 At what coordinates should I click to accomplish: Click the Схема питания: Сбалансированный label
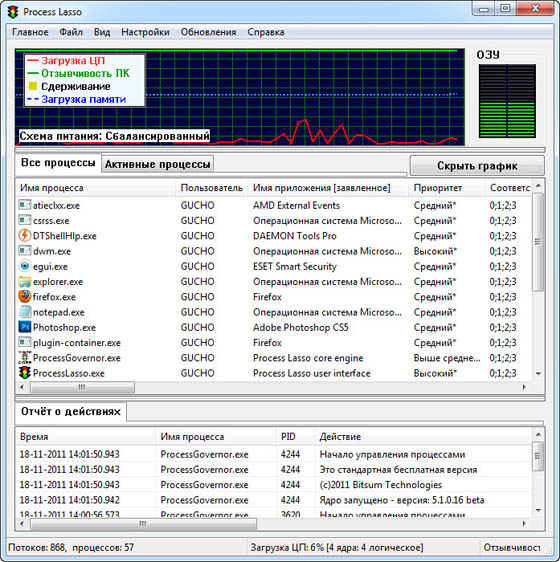click(114, 137)
